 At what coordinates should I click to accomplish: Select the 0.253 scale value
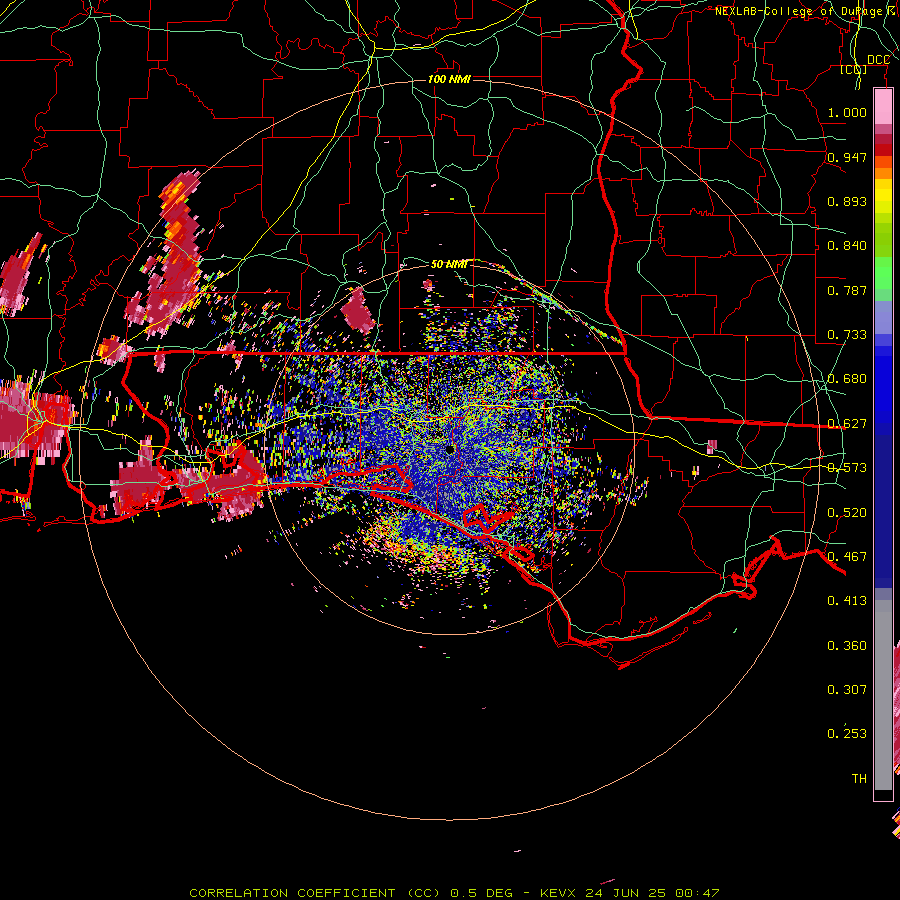[x=847, y=734]
